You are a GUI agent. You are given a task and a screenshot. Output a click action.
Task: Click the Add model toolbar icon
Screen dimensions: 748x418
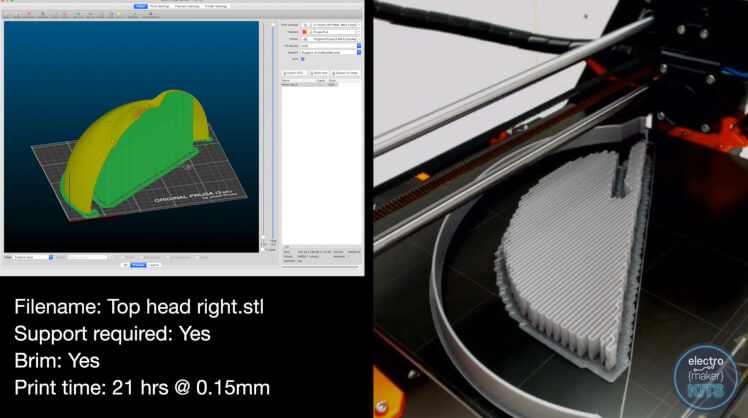6,14
